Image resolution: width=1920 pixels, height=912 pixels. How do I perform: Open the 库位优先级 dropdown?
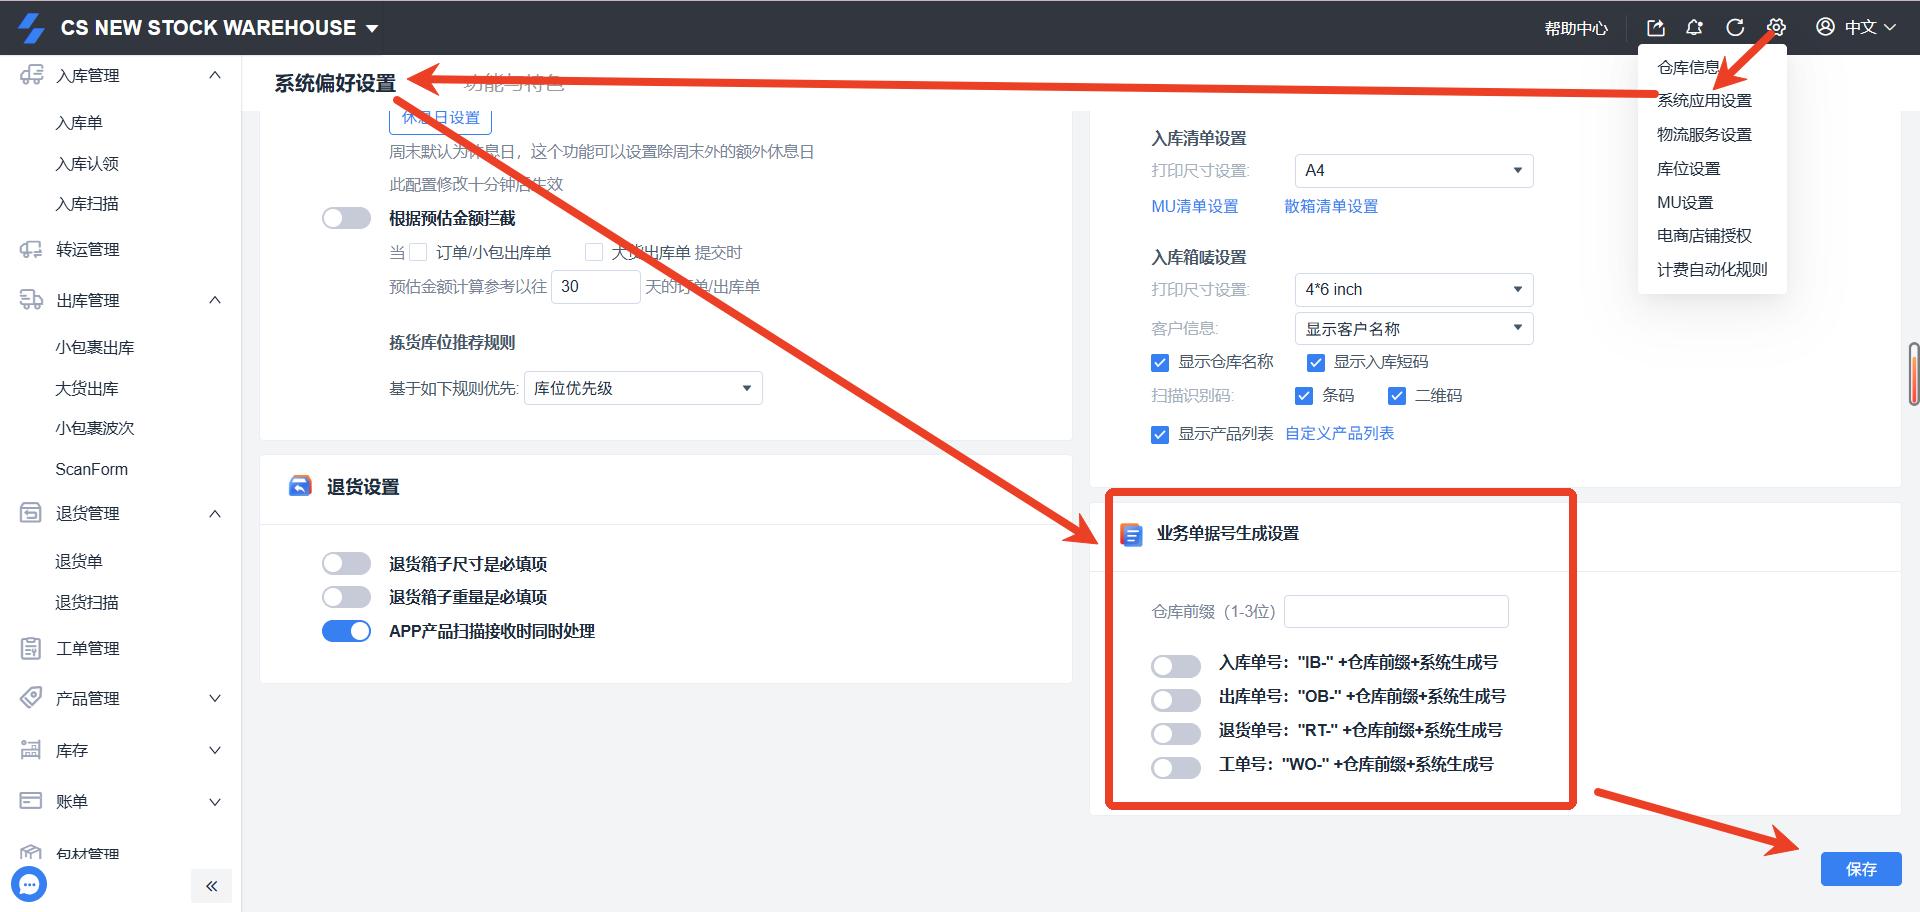click(x=642, y=388)
